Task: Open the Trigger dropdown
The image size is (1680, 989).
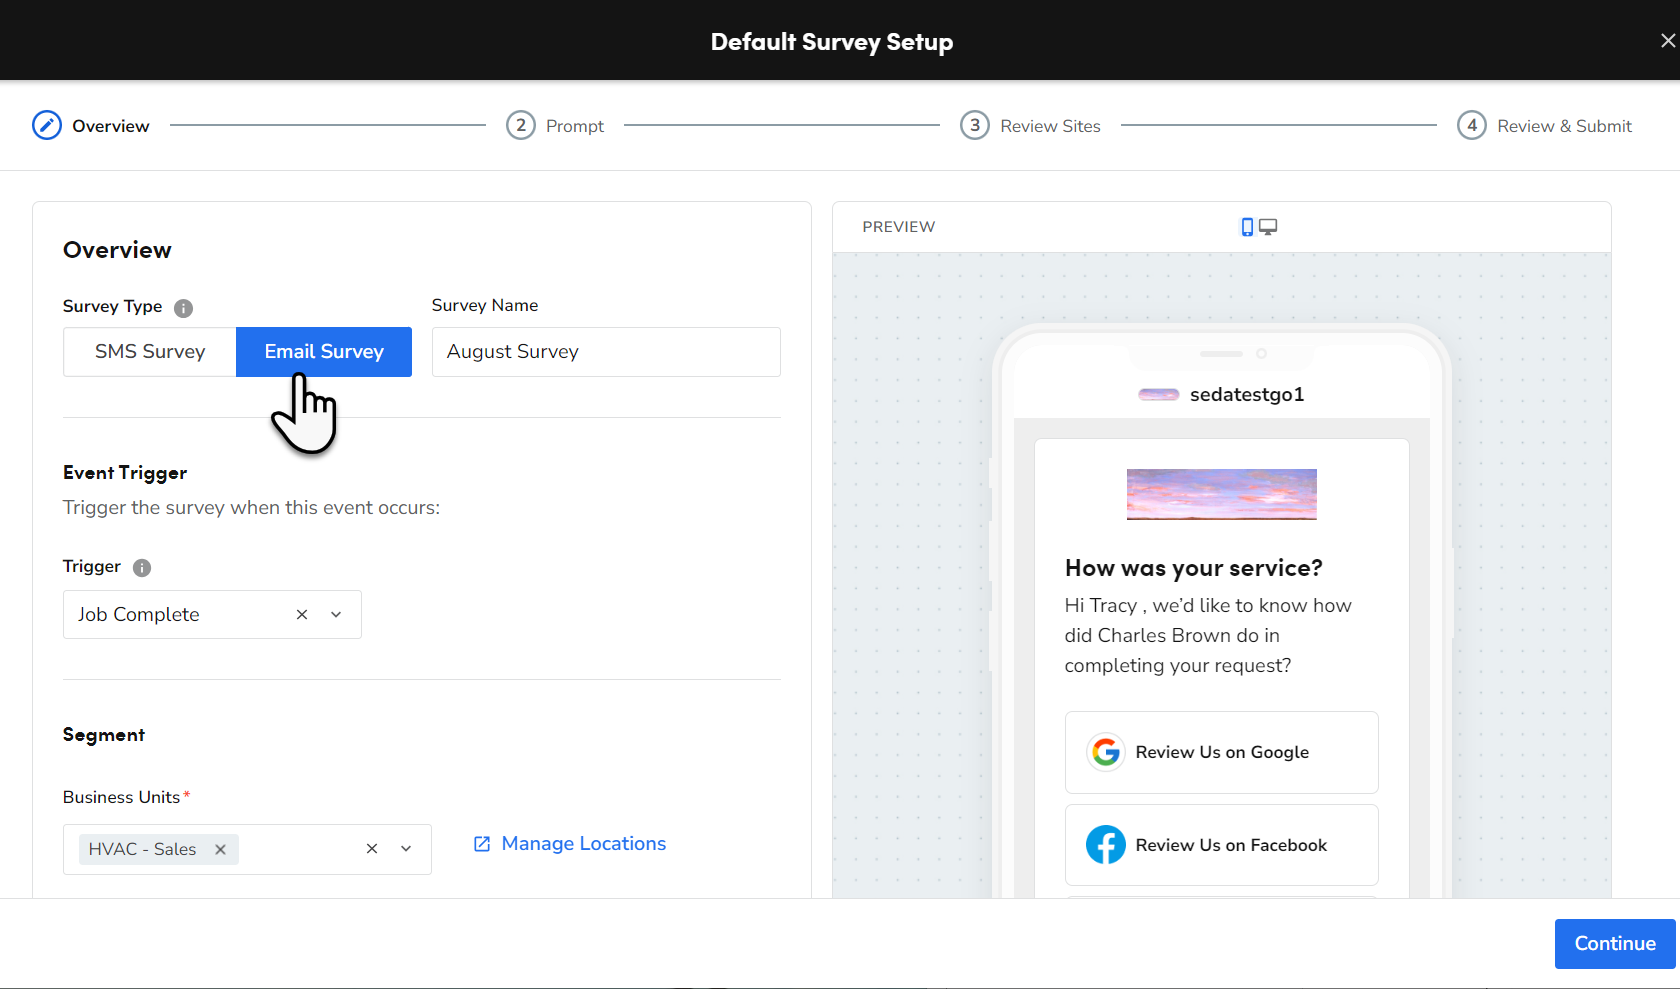Action: click(336, 614)
